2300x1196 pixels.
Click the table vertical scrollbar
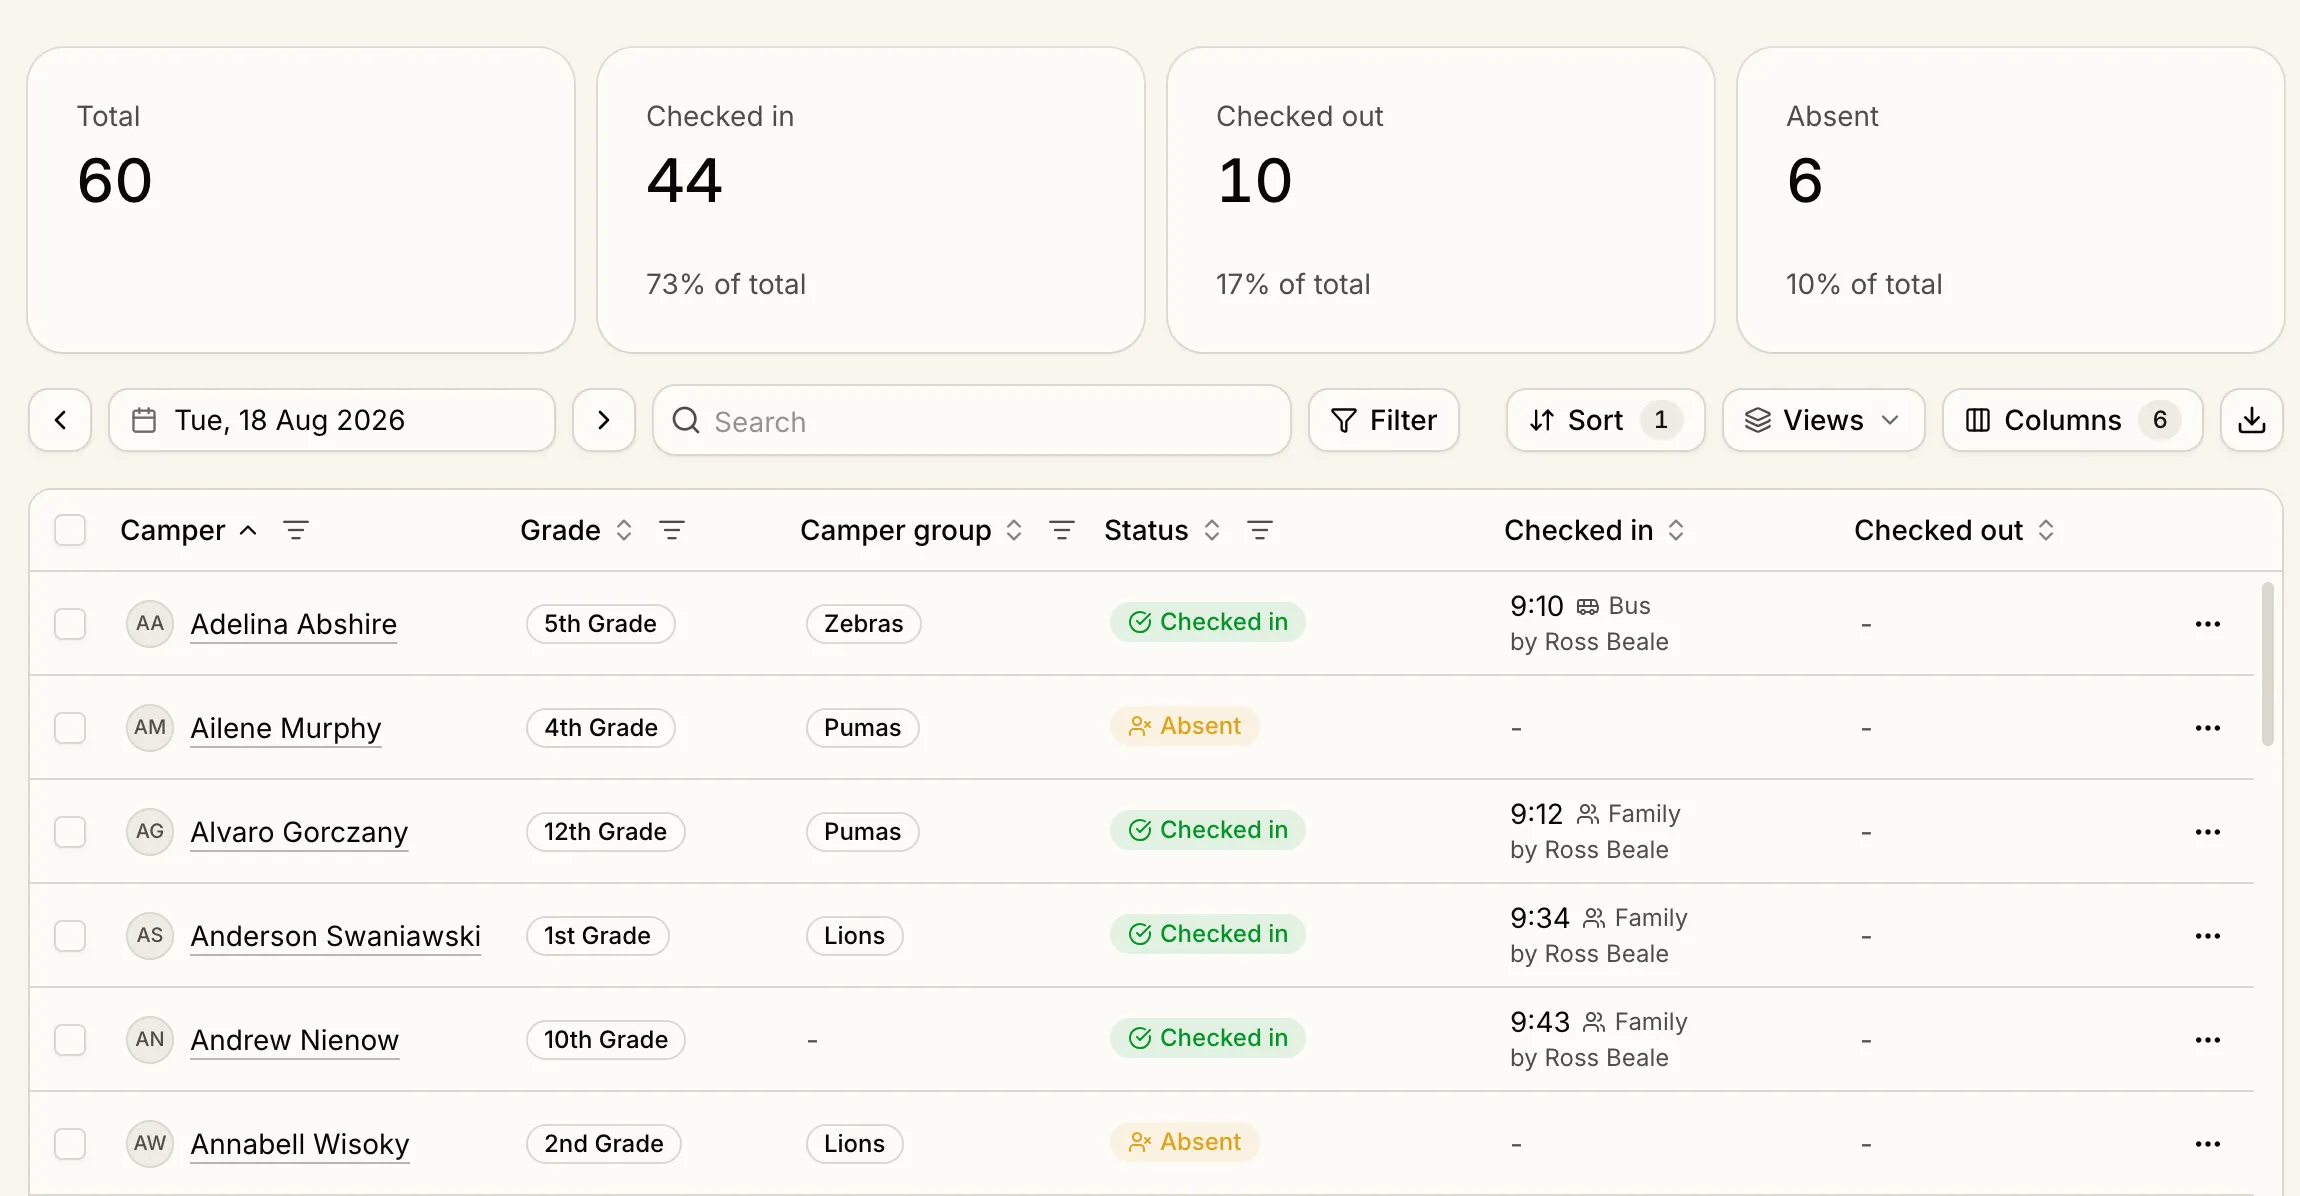pos(2268,664)
